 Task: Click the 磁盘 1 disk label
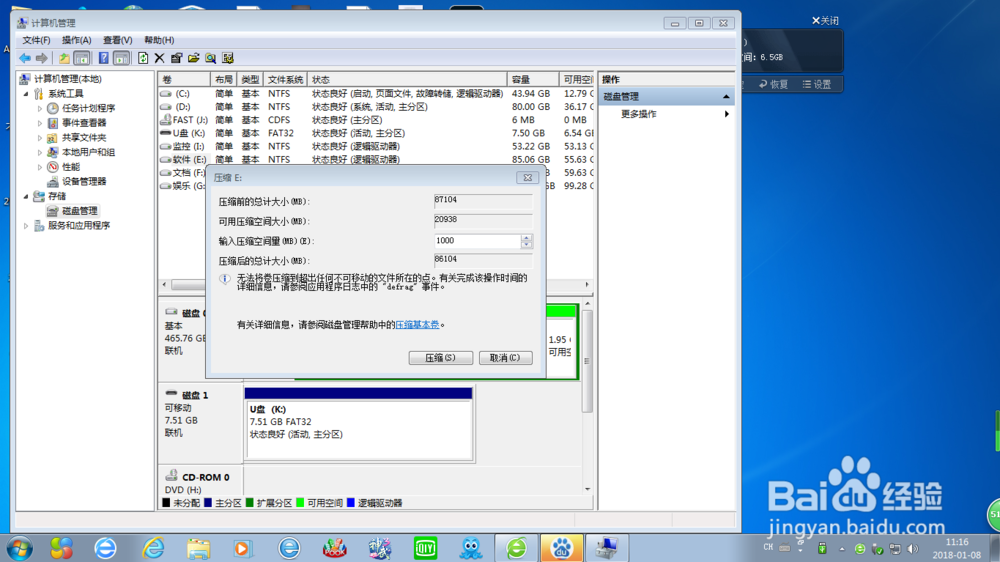tap(195, 396)
